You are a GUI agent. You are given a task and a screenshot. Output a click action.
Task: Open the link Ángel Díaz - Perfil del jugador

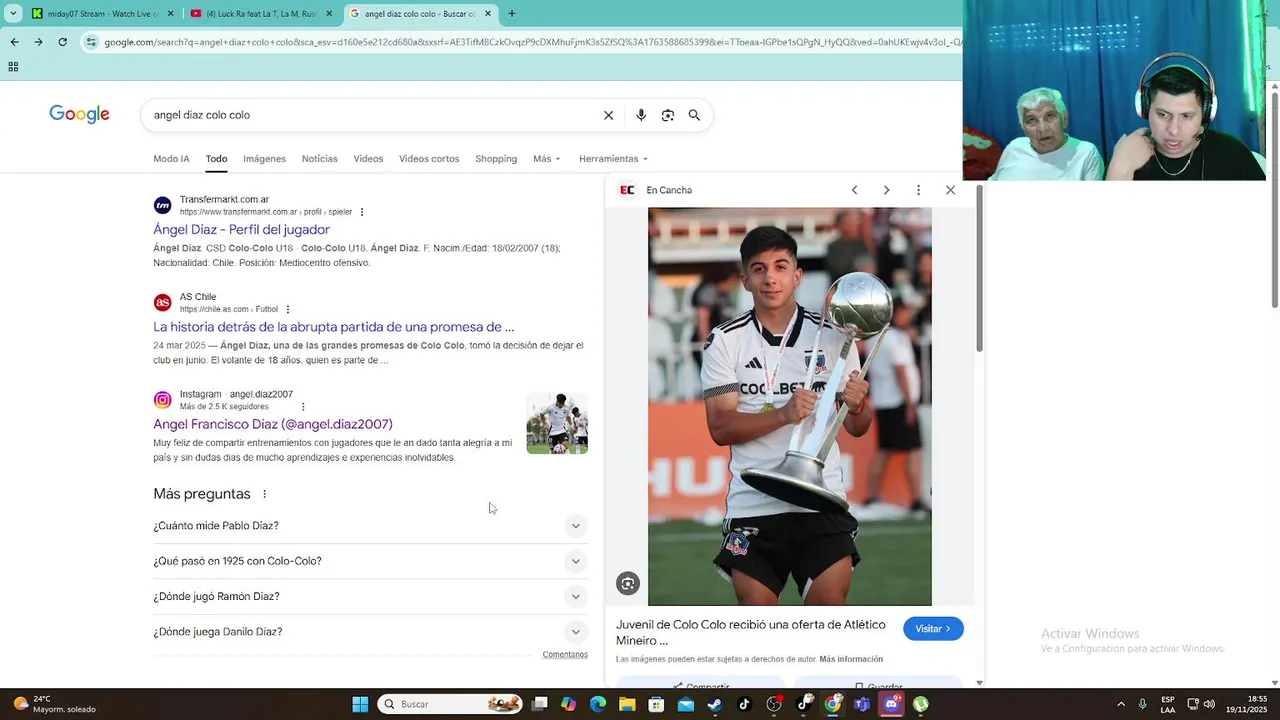tap(241, 230)
